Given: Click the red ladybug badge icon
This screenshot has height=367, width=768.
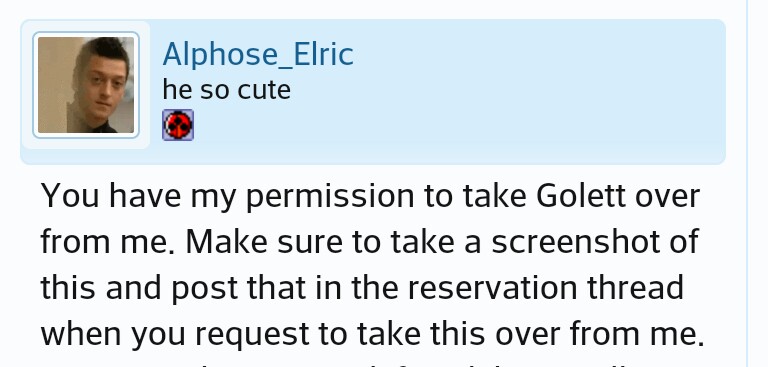Looking at the screenshot, I should coord(178,125).
